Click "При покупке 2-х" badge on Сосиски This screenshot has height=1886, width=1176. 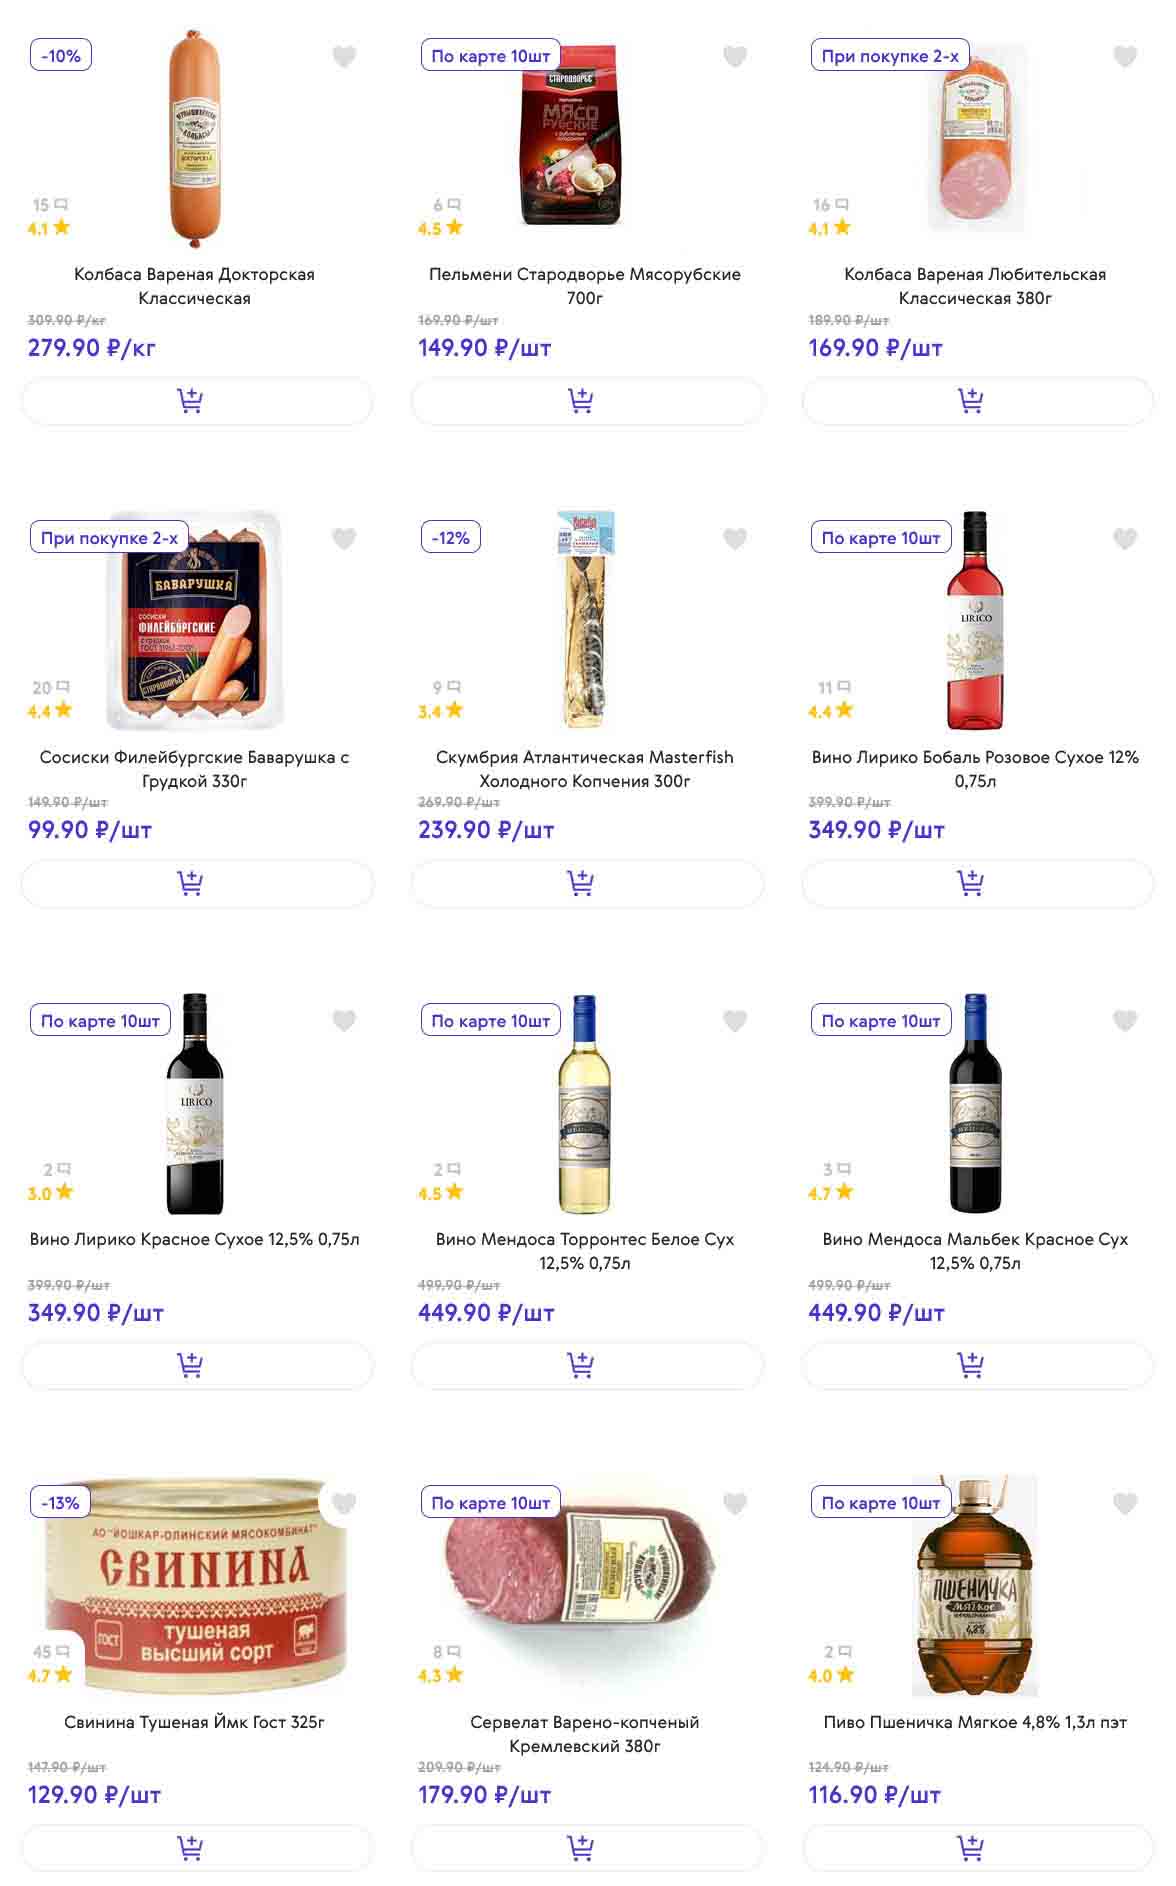(109, 538)
